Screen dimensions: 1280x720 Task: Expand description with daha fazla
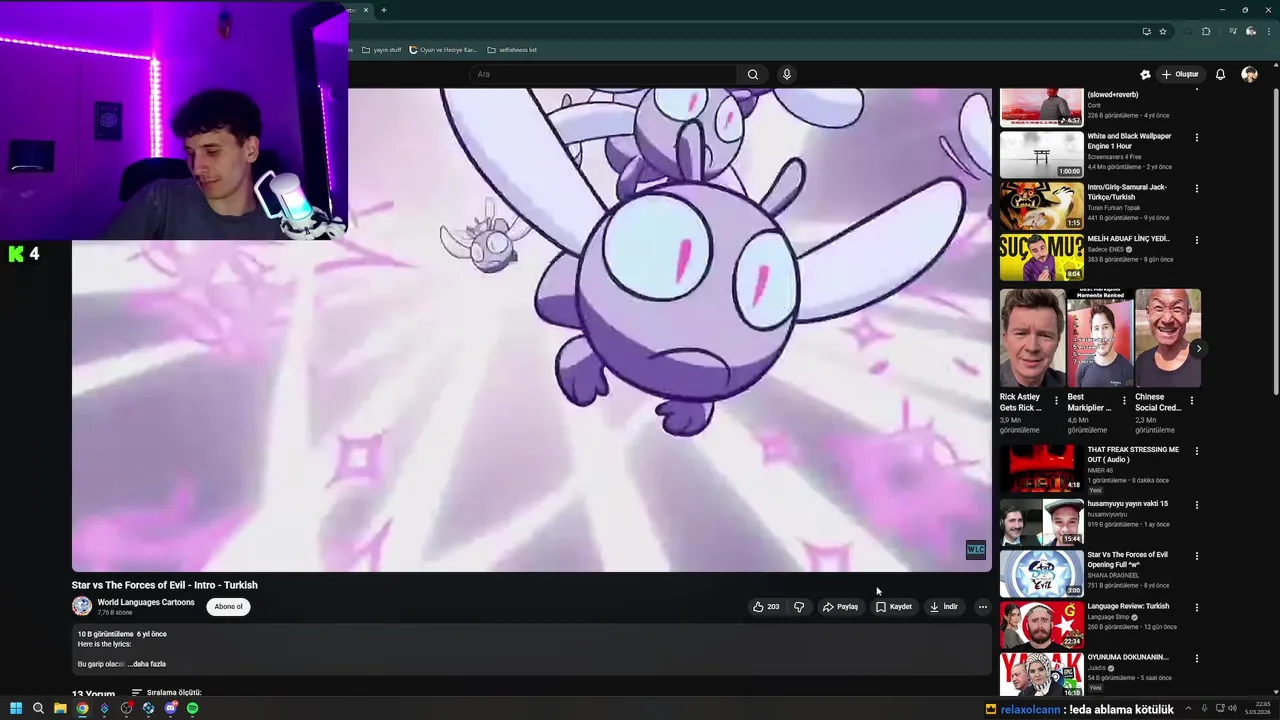(x=149, y=664)
